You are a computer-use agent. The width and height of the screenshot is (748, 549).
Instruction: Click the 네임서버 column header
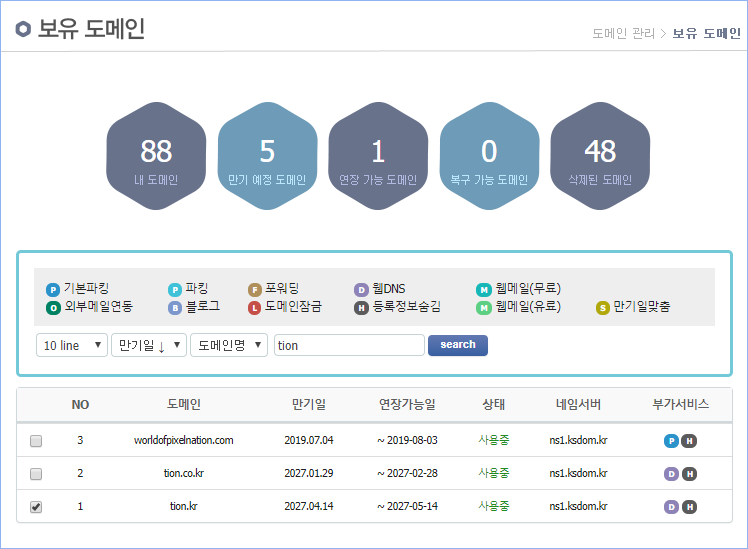point(578,404)
